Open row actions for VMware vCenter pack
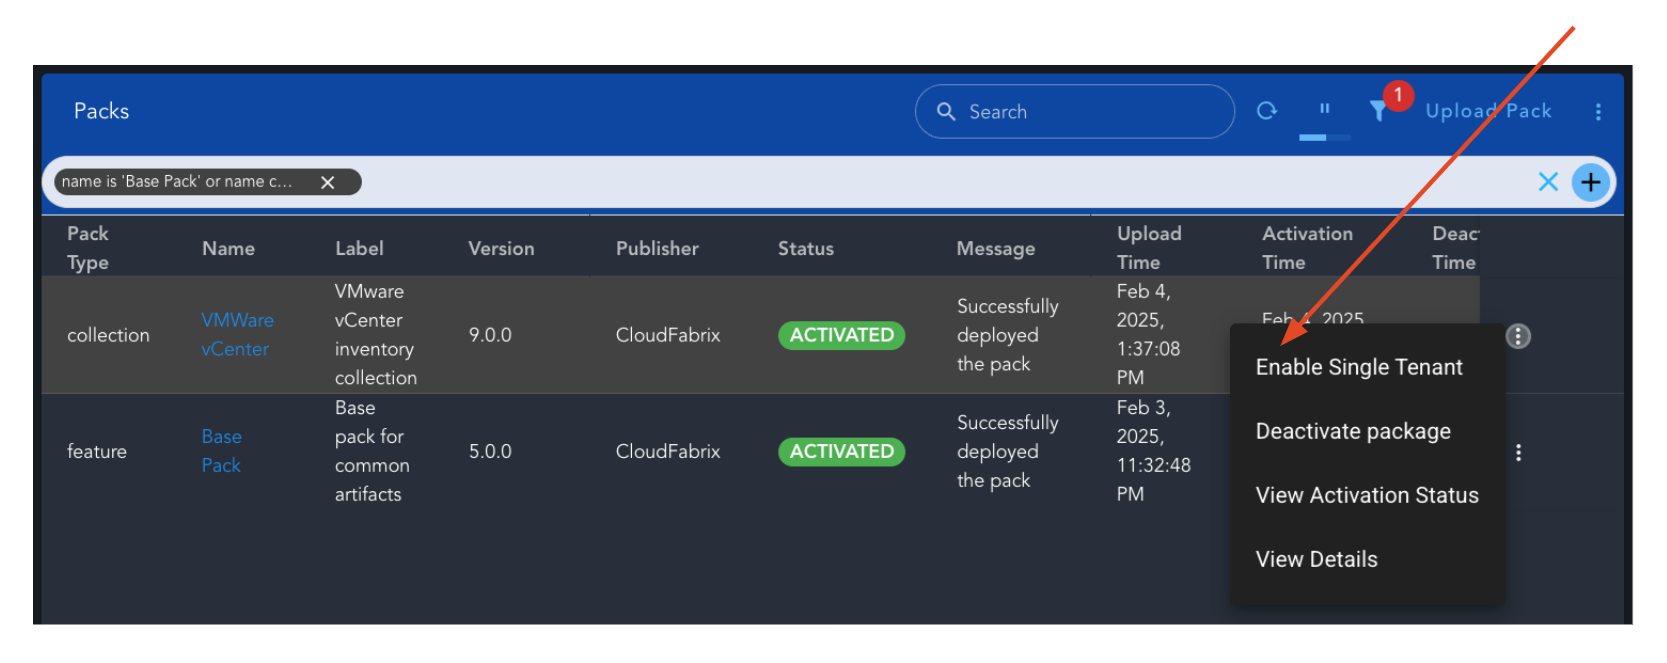The width and height of the screenshot is (1667, 663). coord(1517,336)
